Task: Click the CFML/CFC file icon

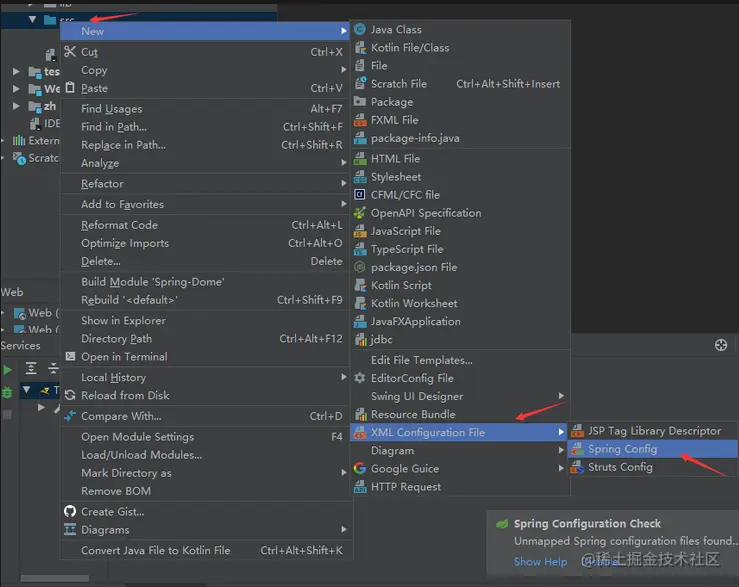Action: (x=360, y=195)
